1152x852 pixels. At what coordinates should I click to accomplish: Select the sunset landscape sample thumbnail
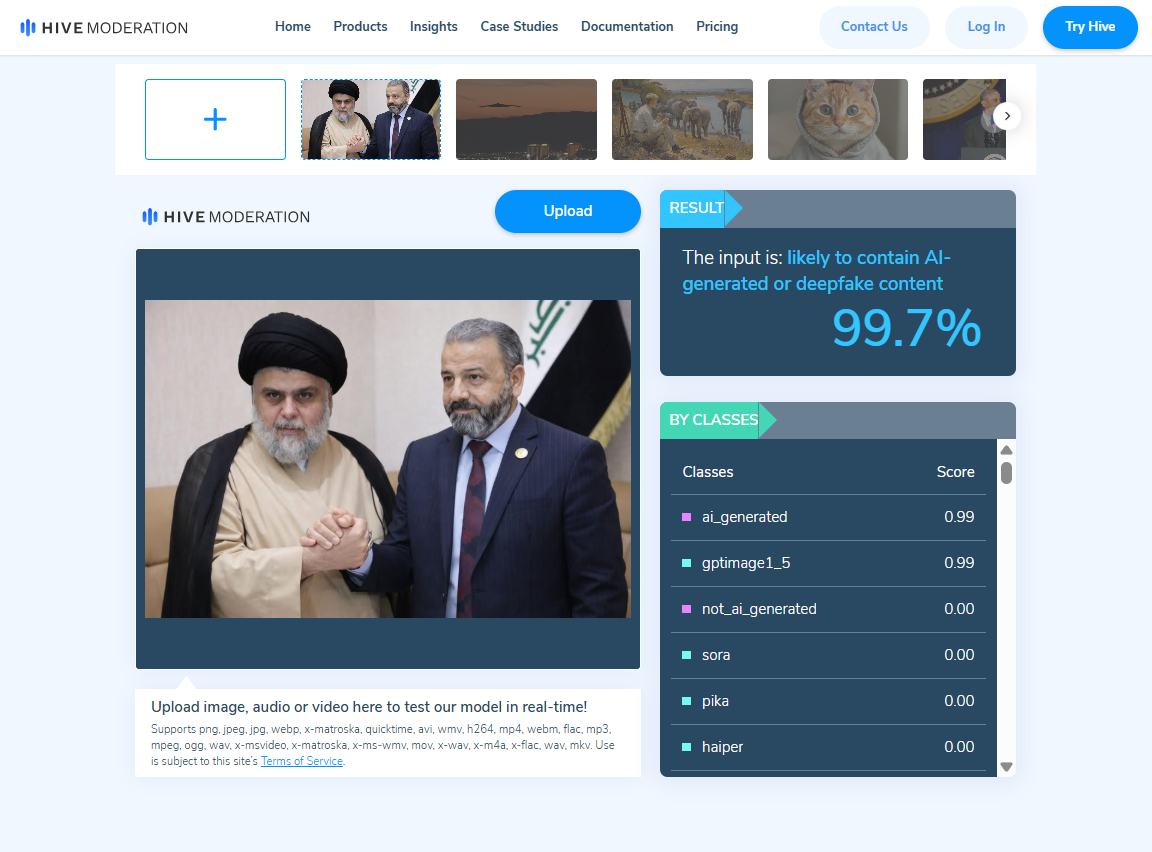click(x=527, y=119)
